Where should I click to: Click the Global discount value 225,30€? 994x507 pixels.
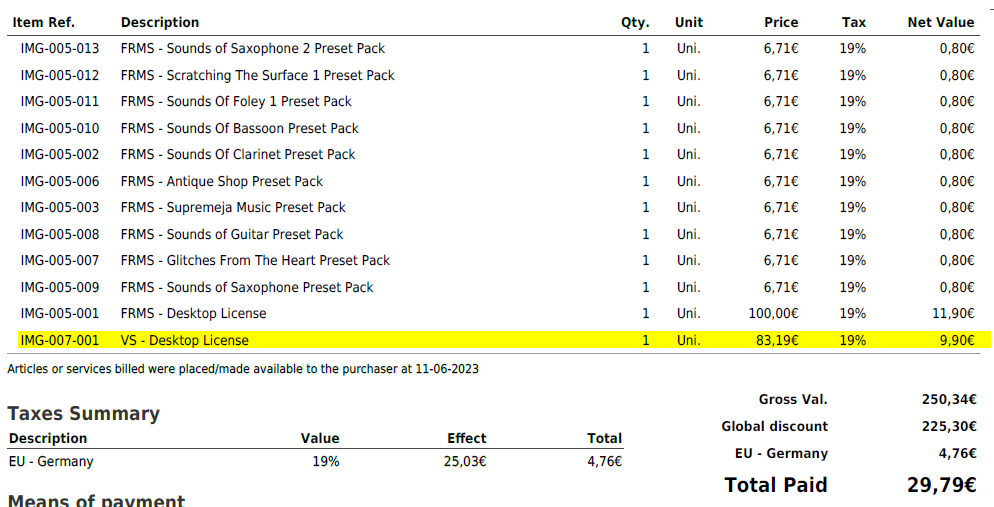point(948,427)
